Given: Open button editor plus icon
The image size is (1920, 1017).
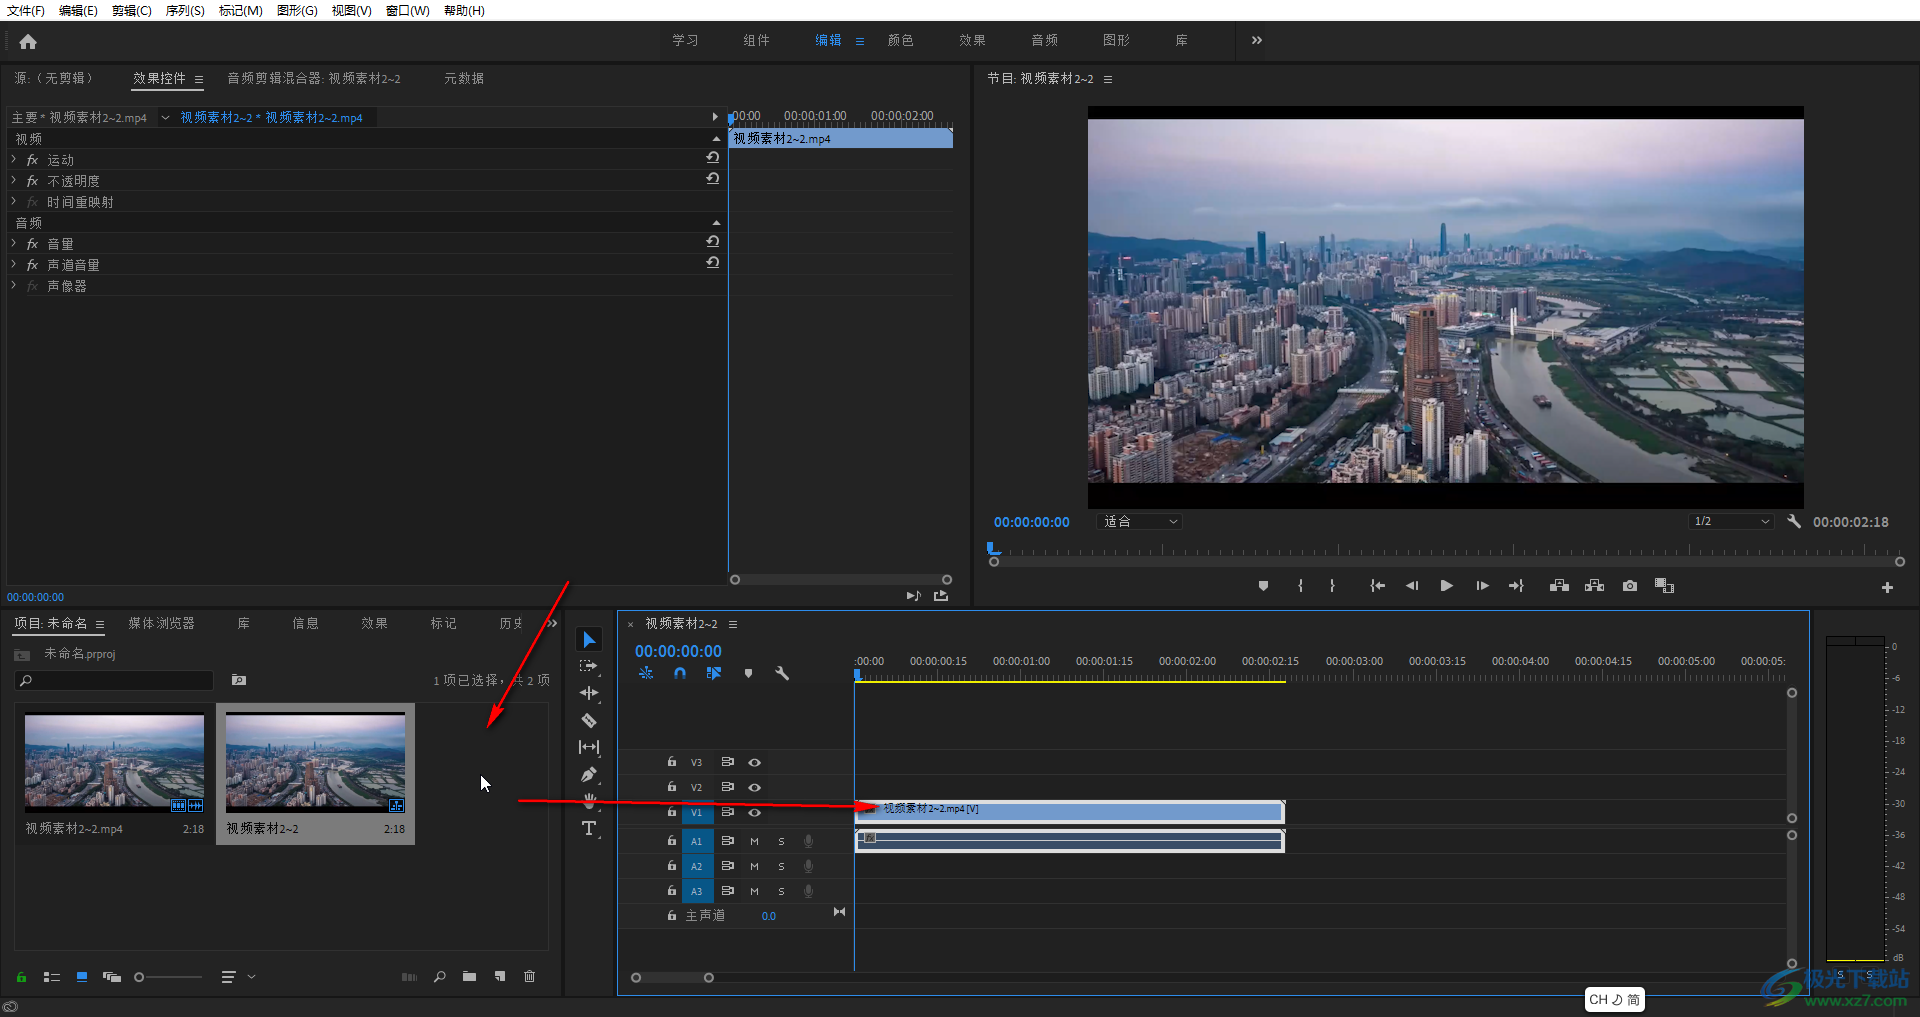Looking at the screenshot, I should click(x=1887, y=587).
